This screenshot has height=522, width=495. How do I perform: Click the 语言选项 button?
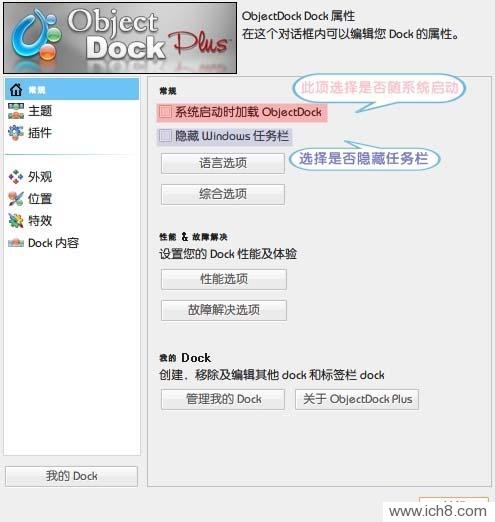click(223, 163)
